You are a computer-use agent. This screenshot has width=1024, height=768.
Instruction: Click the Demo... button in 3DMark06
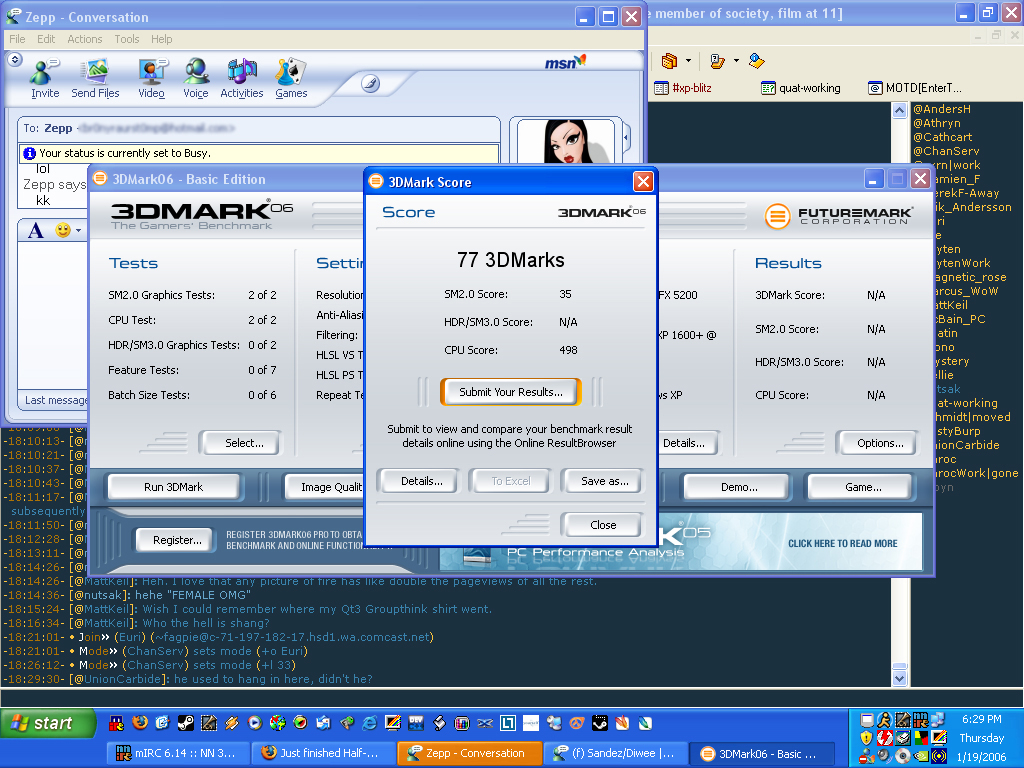tap(739, 487)
